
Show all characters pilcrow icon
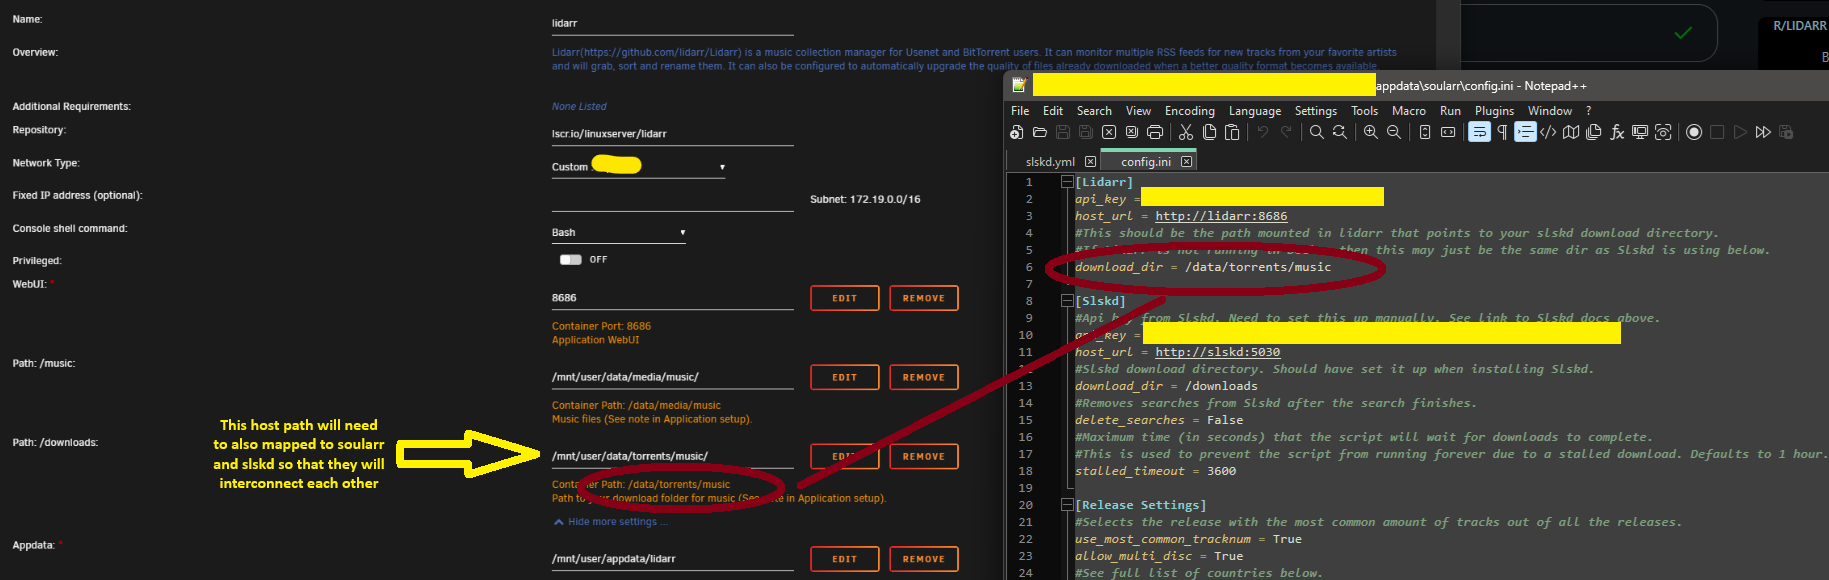[1502, 132]
